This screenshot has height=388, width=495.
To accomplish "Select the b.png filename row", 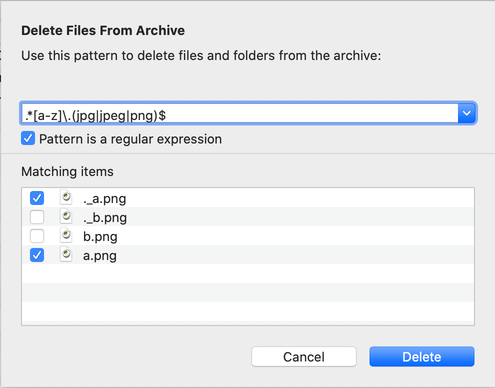I will pos(248,236).
